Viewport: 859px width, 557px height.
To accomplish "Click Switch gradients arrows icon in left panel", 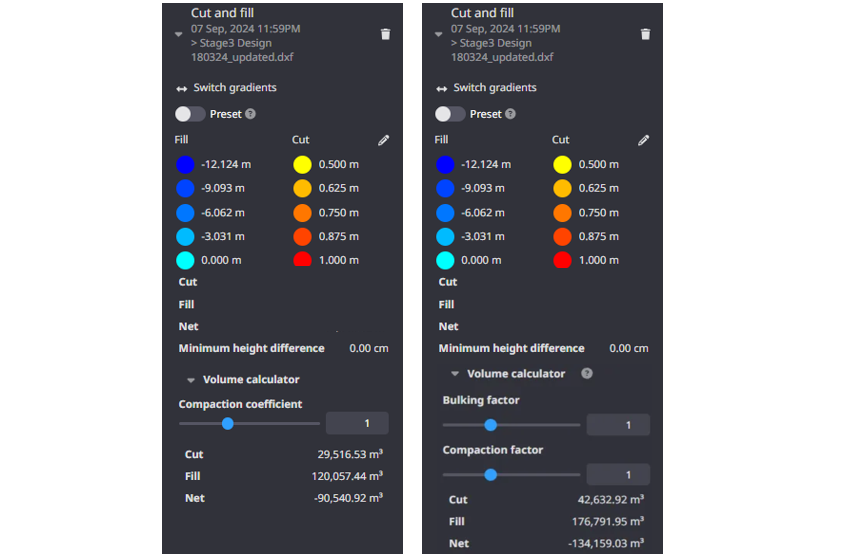I will (181, 88).
